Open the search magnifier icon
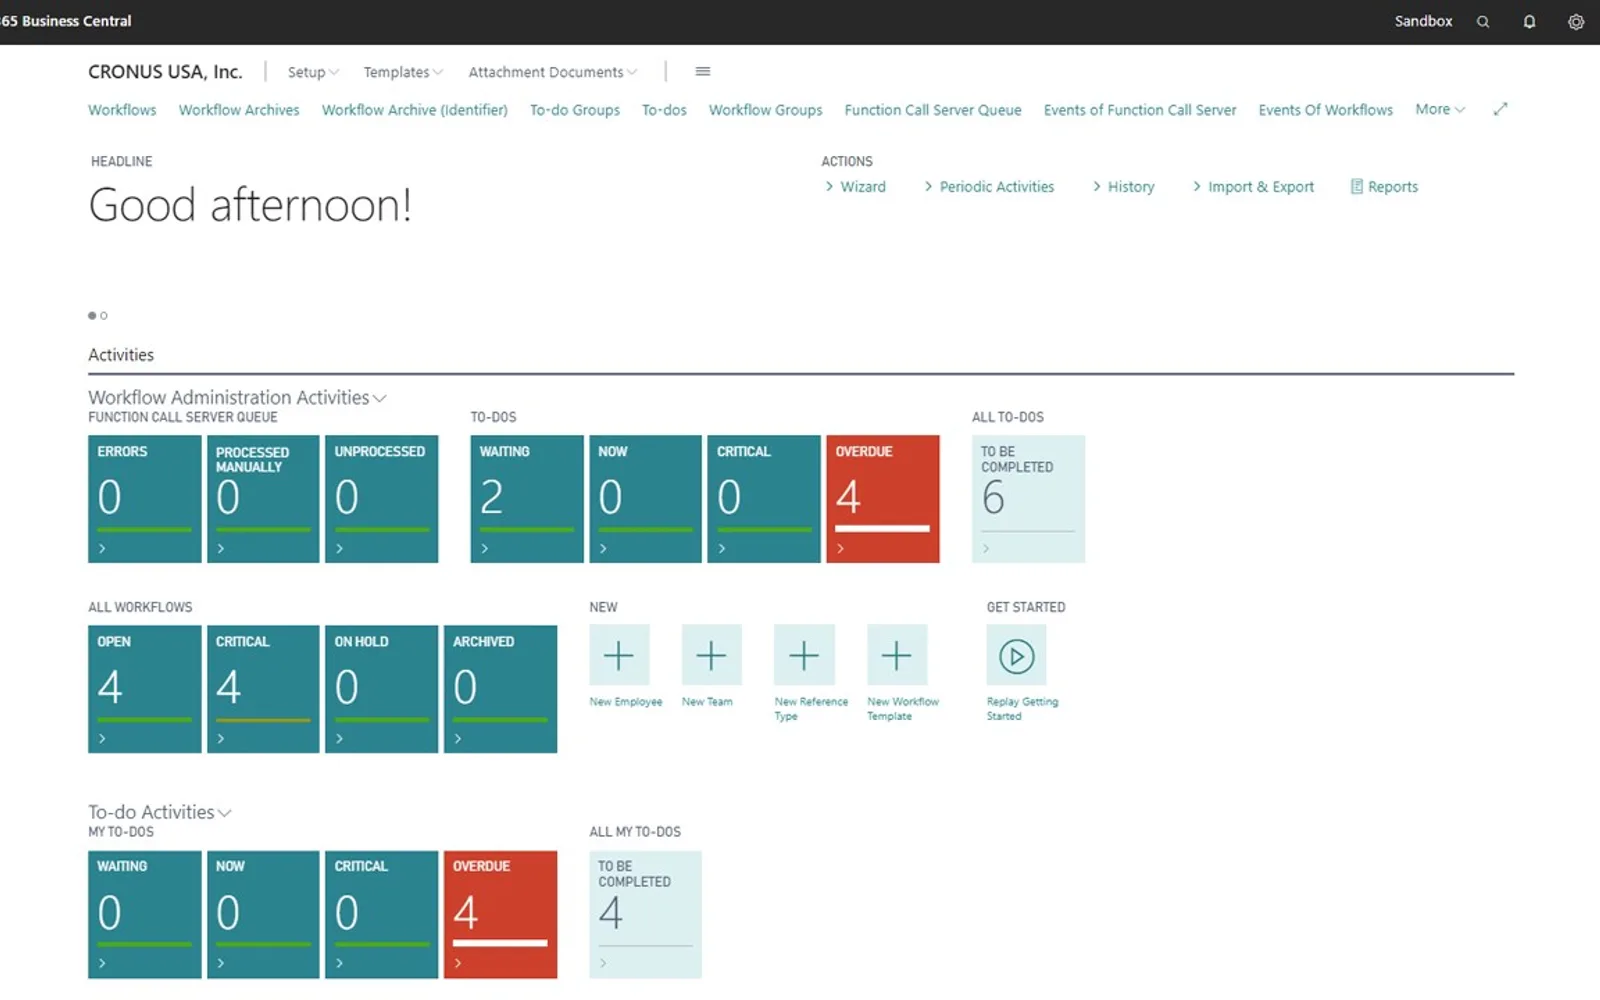 [1483, 21]
